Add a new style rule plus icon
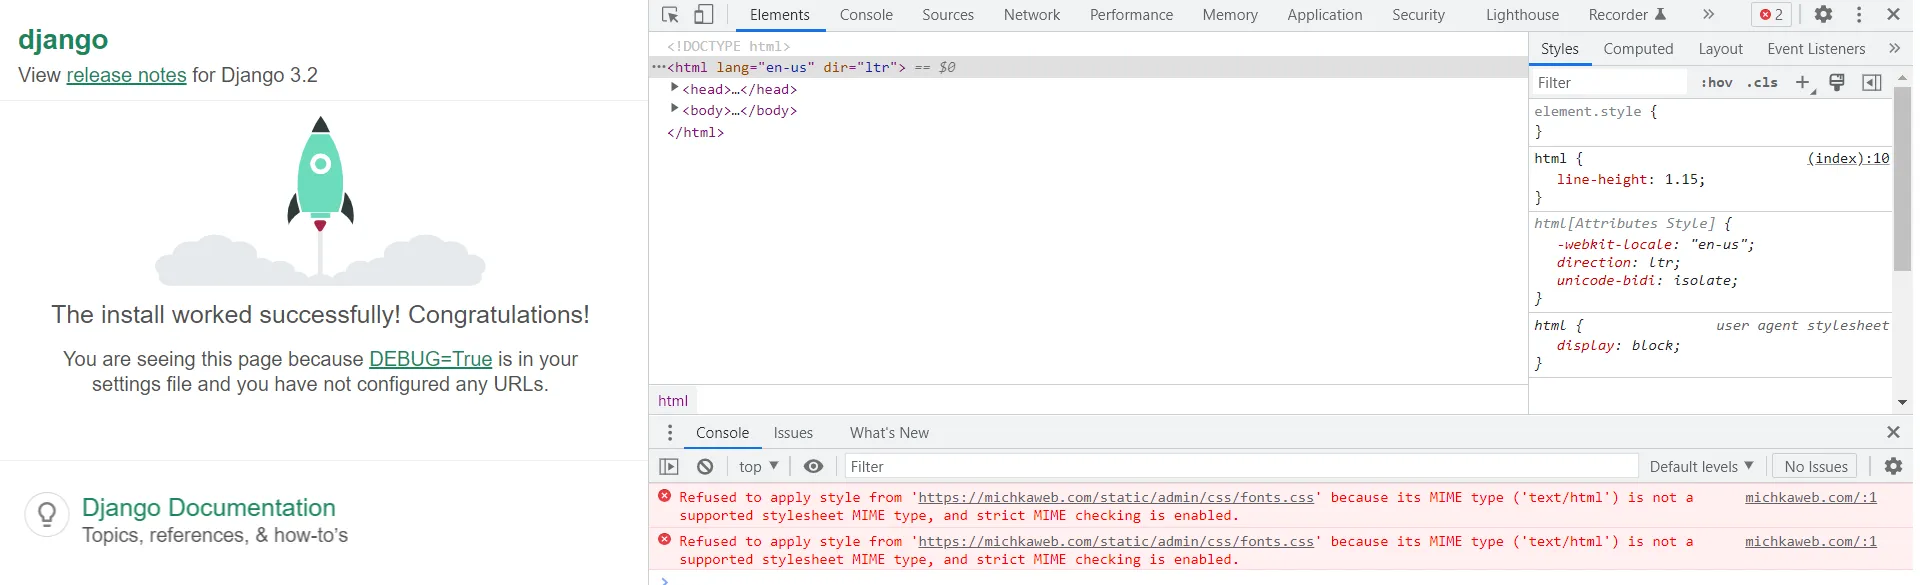The height and width of the screenshot is (585, 1920). pyautogui.click(x=1803, y=83)
